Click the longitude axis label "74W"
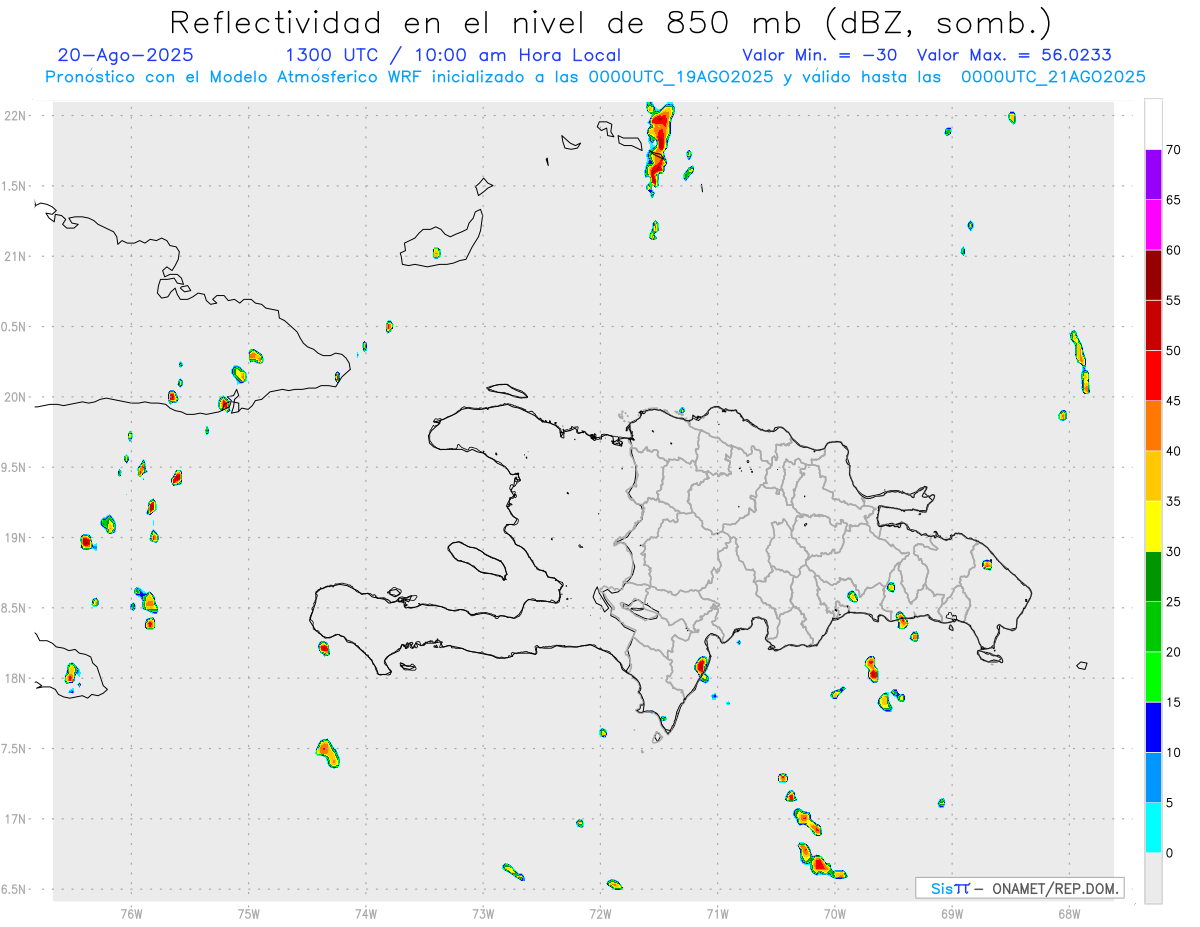The height and width of the screenshot is (927, 1200). [x=366, y=912]
